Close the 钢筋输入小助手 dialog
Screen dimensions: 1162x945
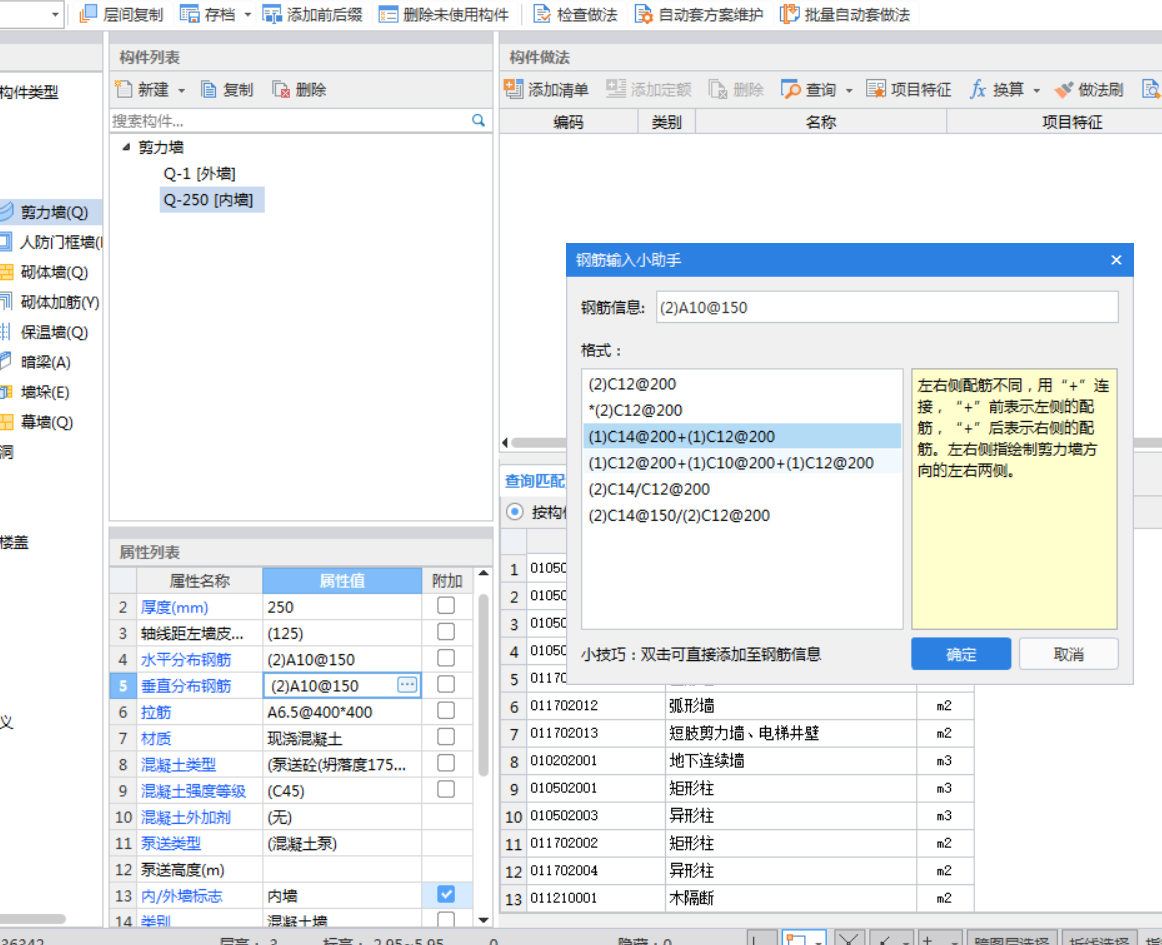pyautogui.click(x=1116, y=260)
